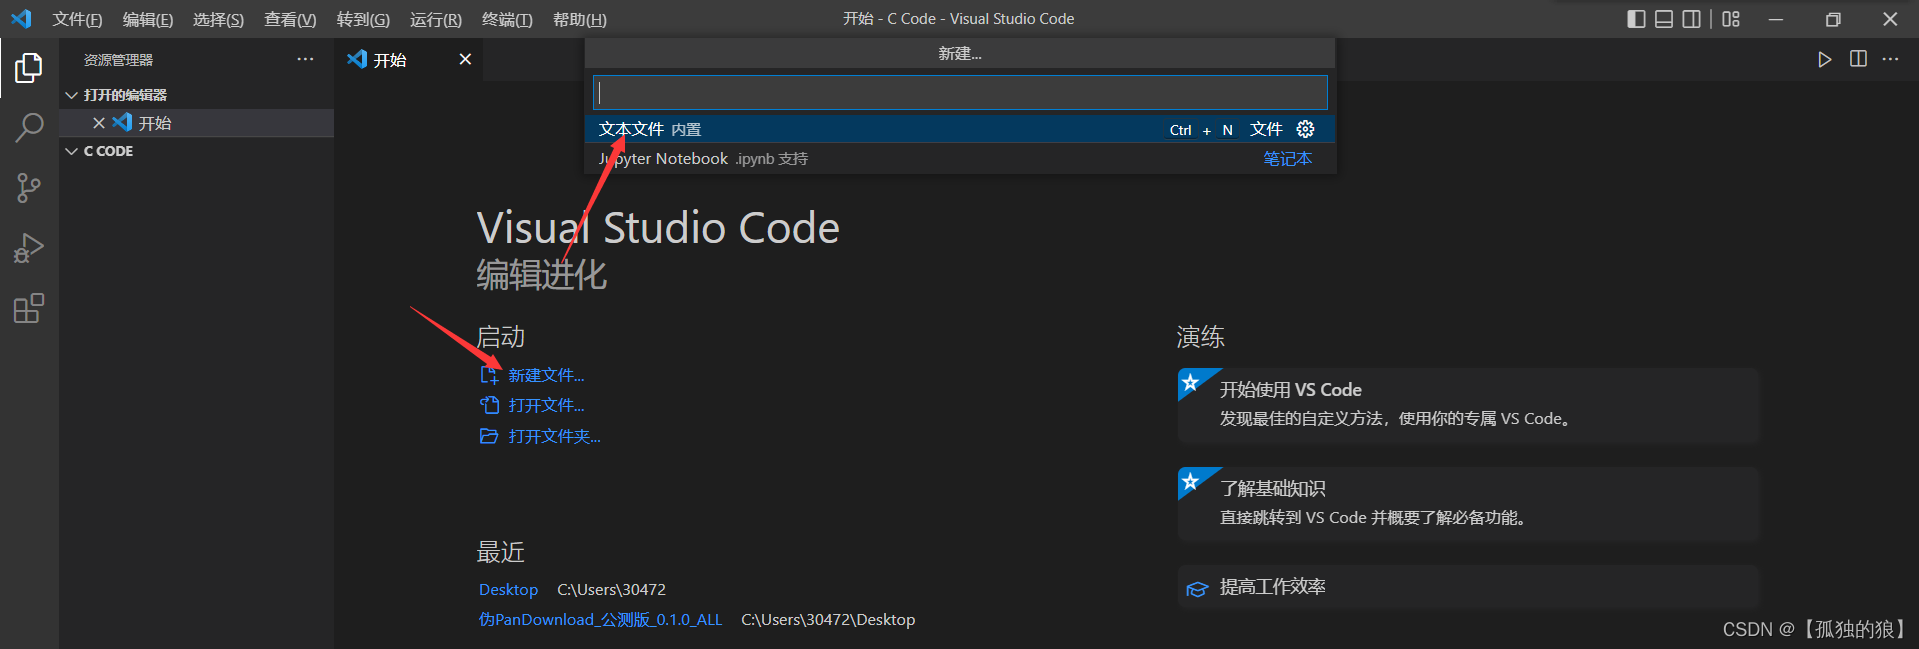The height and width of the screenshot is (649, 1919).
Task: Click the 新建文件 file icon
Action: tap(489, 375)
